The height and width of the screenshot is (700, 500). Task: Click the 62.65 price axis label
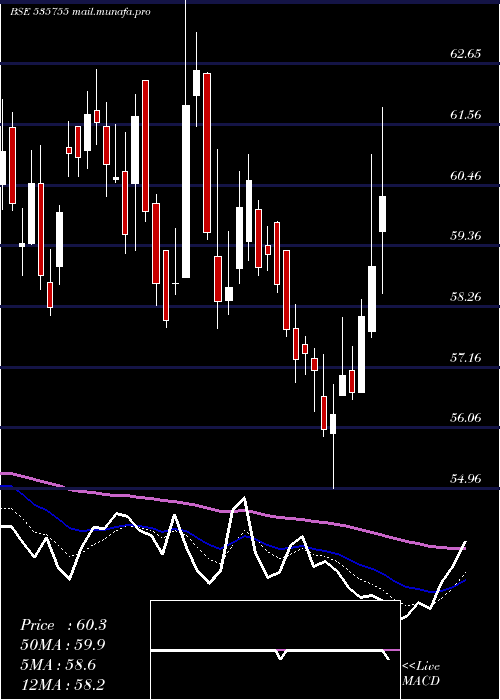click(x=466, y=54)
